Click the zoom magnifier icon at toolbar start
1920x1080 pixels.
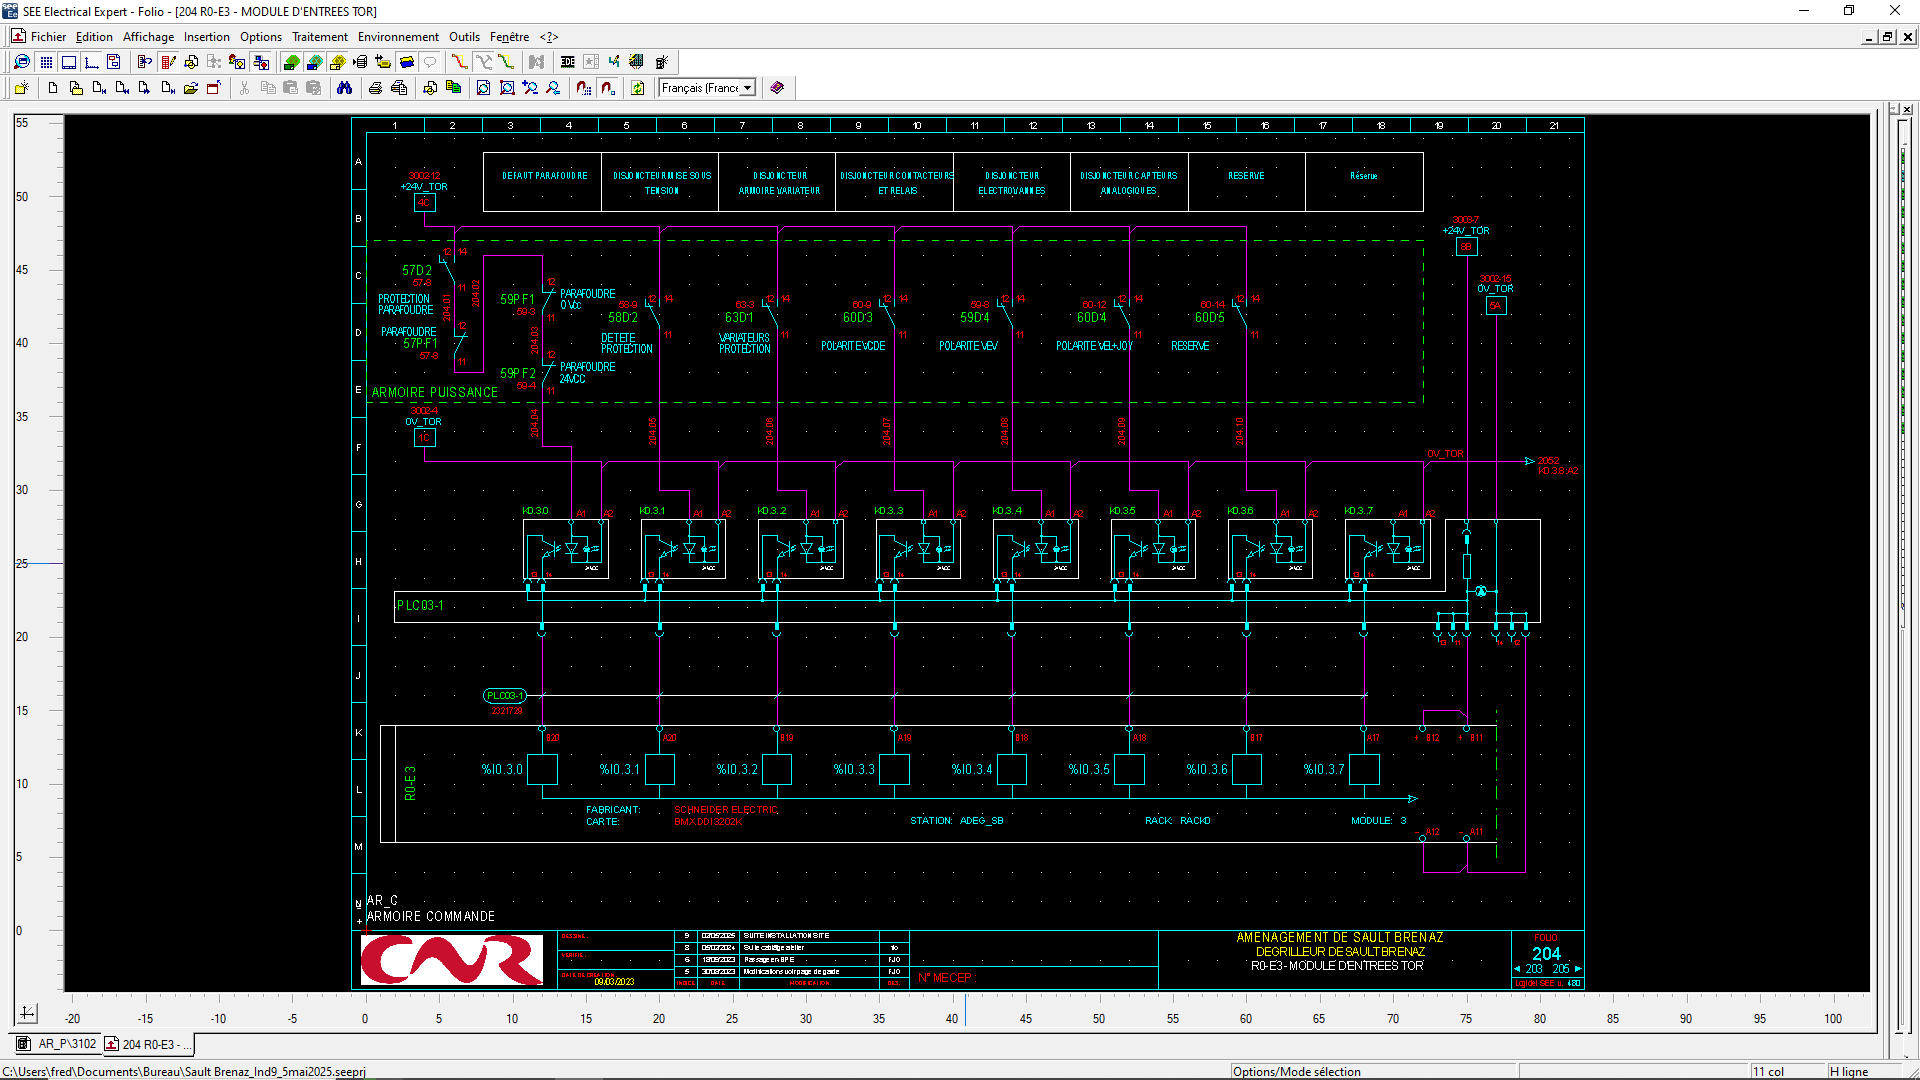[x=22, y=62]
